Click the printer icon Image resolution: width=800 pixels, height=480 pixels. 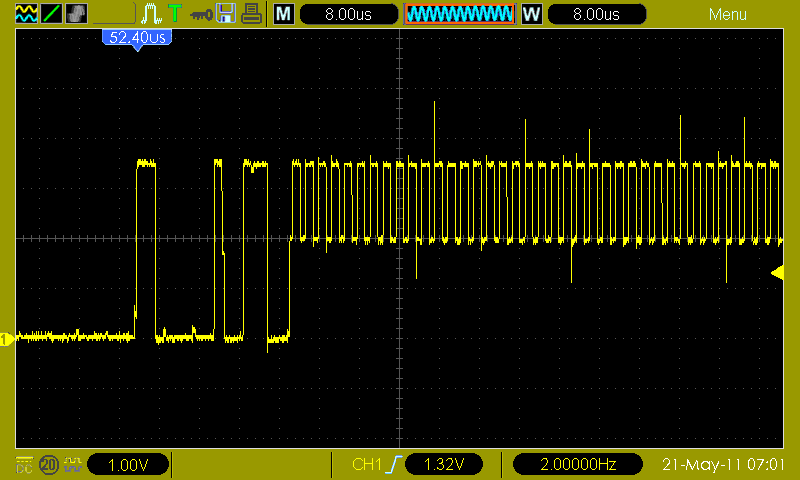click(x=252, y=14)
